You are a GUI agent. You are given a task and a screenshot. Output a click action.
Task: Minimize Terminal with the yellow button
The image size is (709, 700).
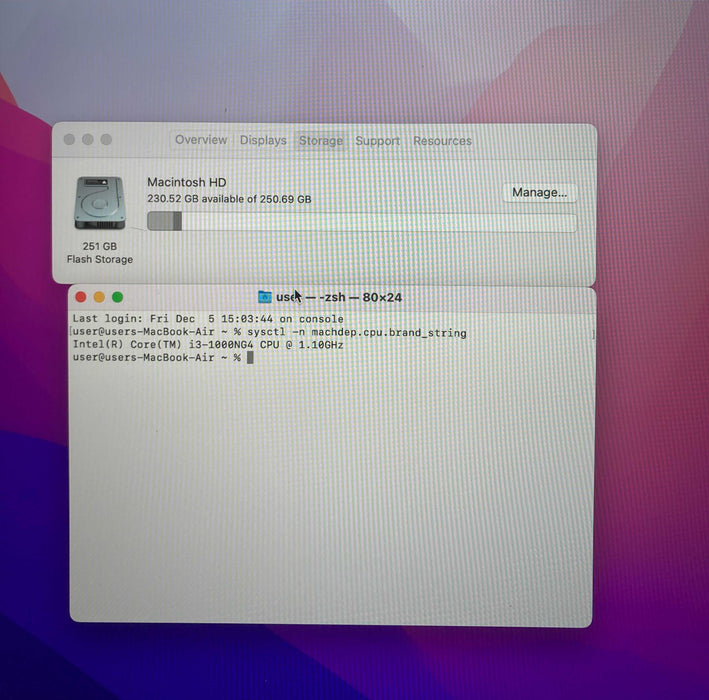coord(99,297)
